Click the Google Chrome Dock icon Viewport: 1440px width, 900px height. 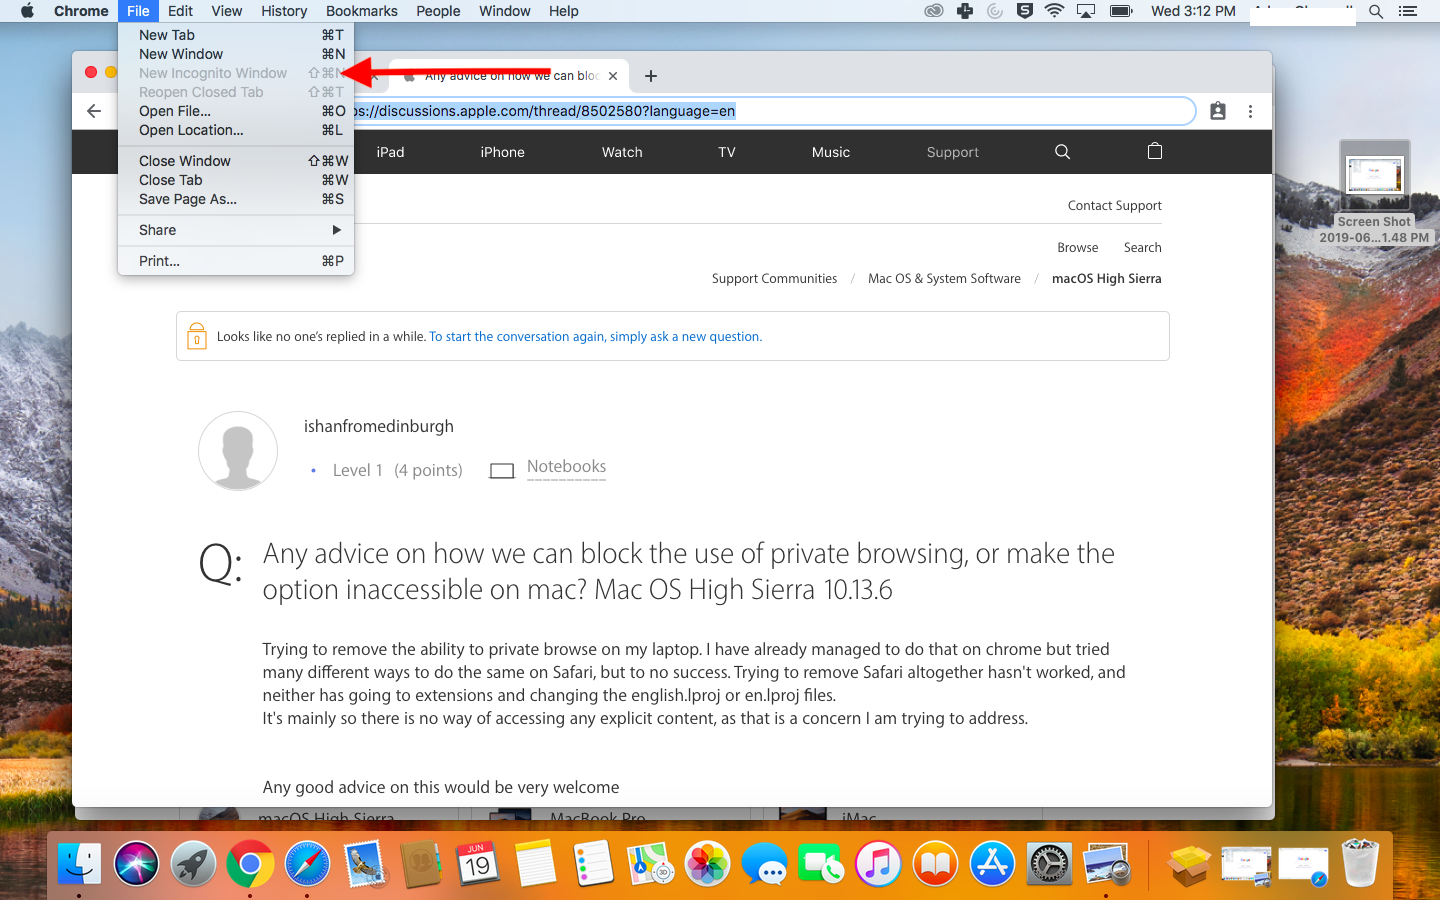[250, 864]
